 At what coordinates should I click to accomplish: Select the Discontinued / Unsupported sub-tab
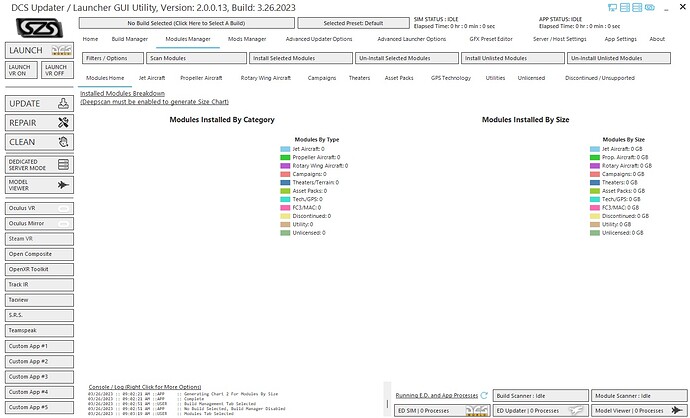pos(600,78)
